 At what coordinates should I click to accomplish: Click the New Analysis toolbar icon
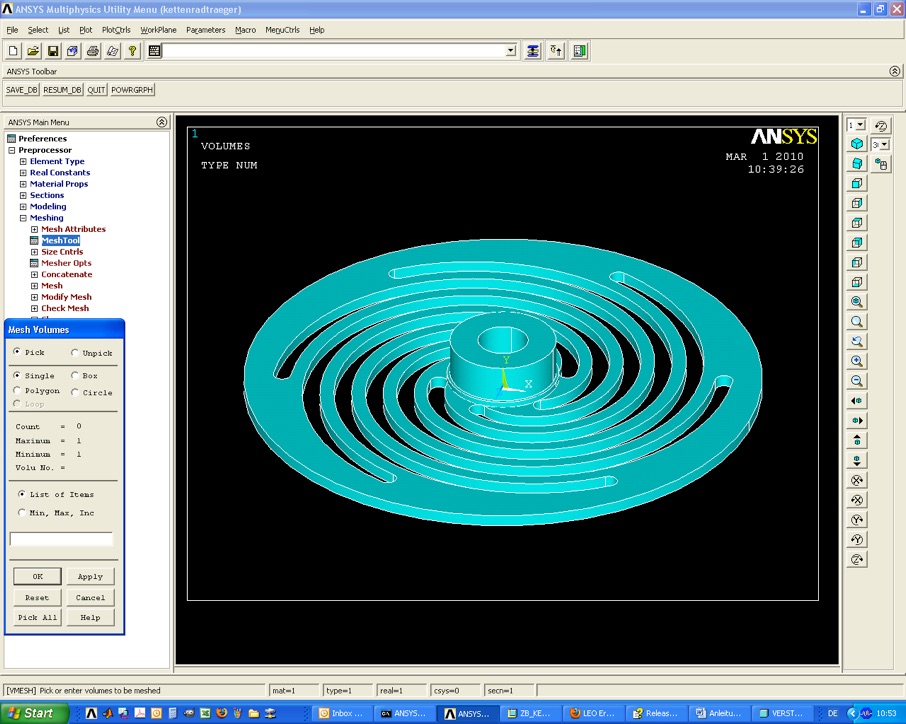(13, 51)
